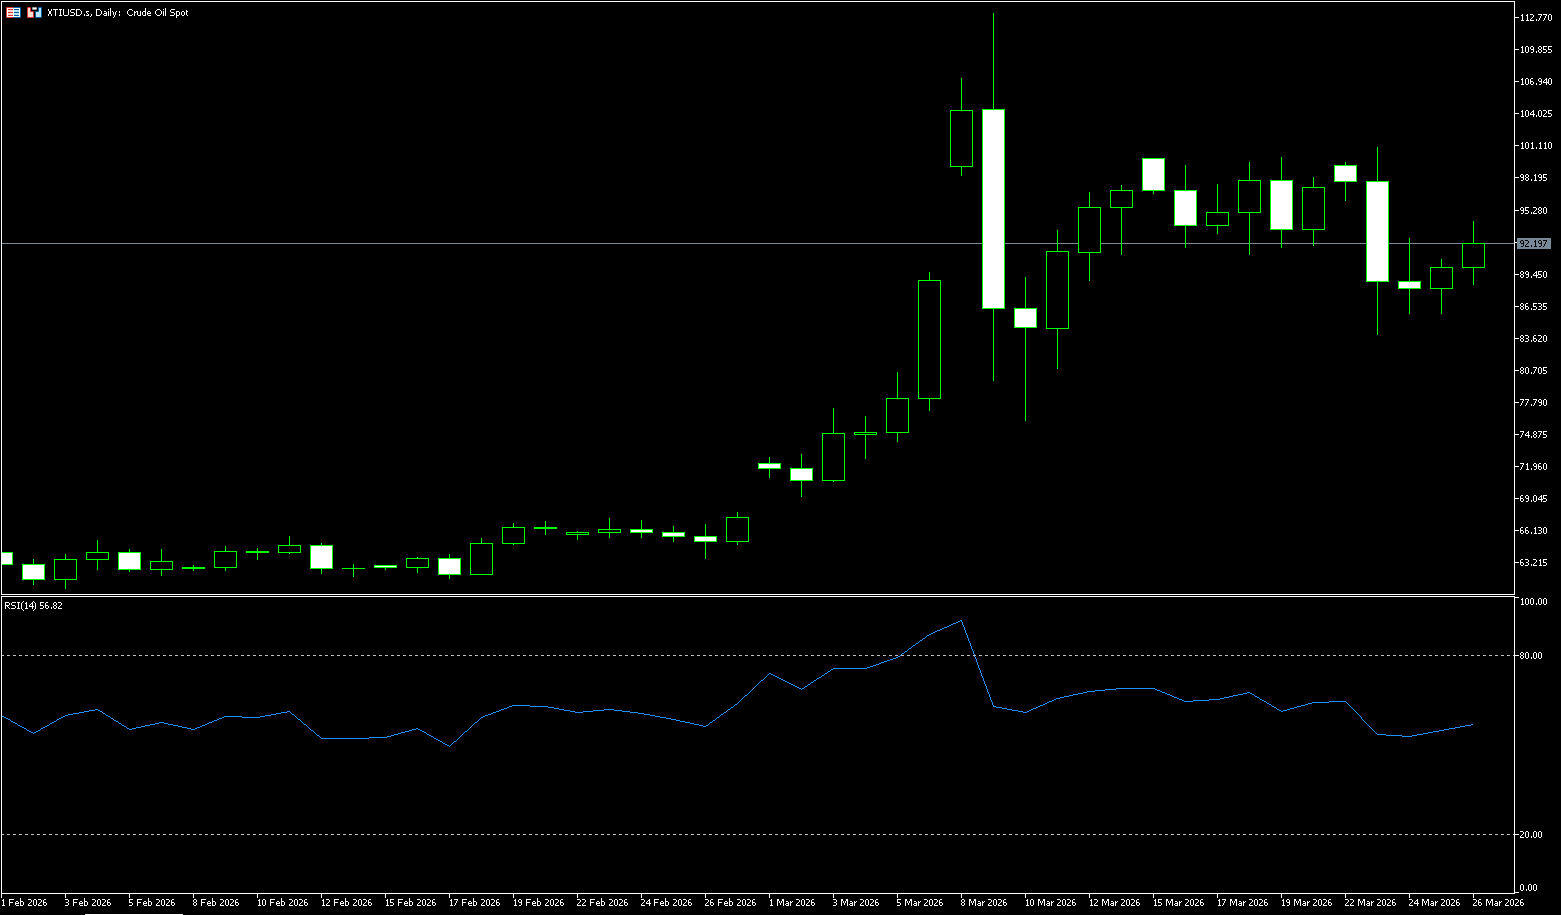Click the 112.770 price scale label

(x=1535, y=18)
